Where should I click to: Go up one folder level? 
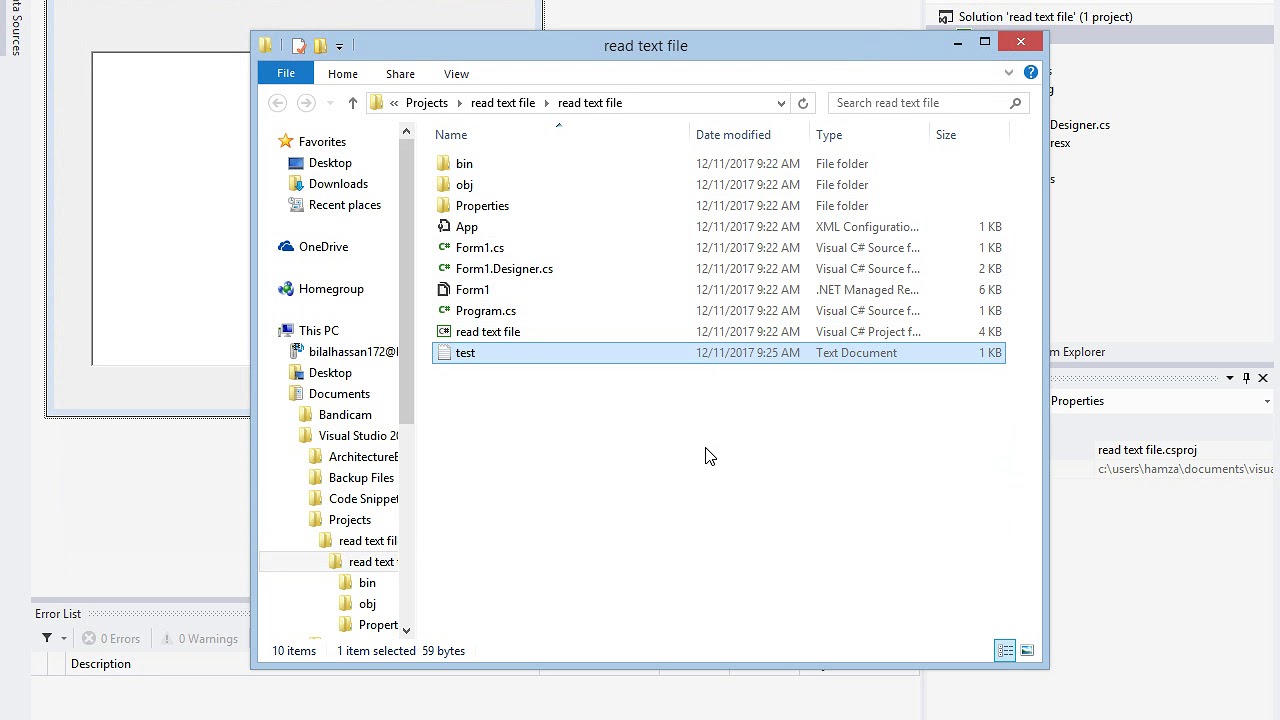coord(352,103)
